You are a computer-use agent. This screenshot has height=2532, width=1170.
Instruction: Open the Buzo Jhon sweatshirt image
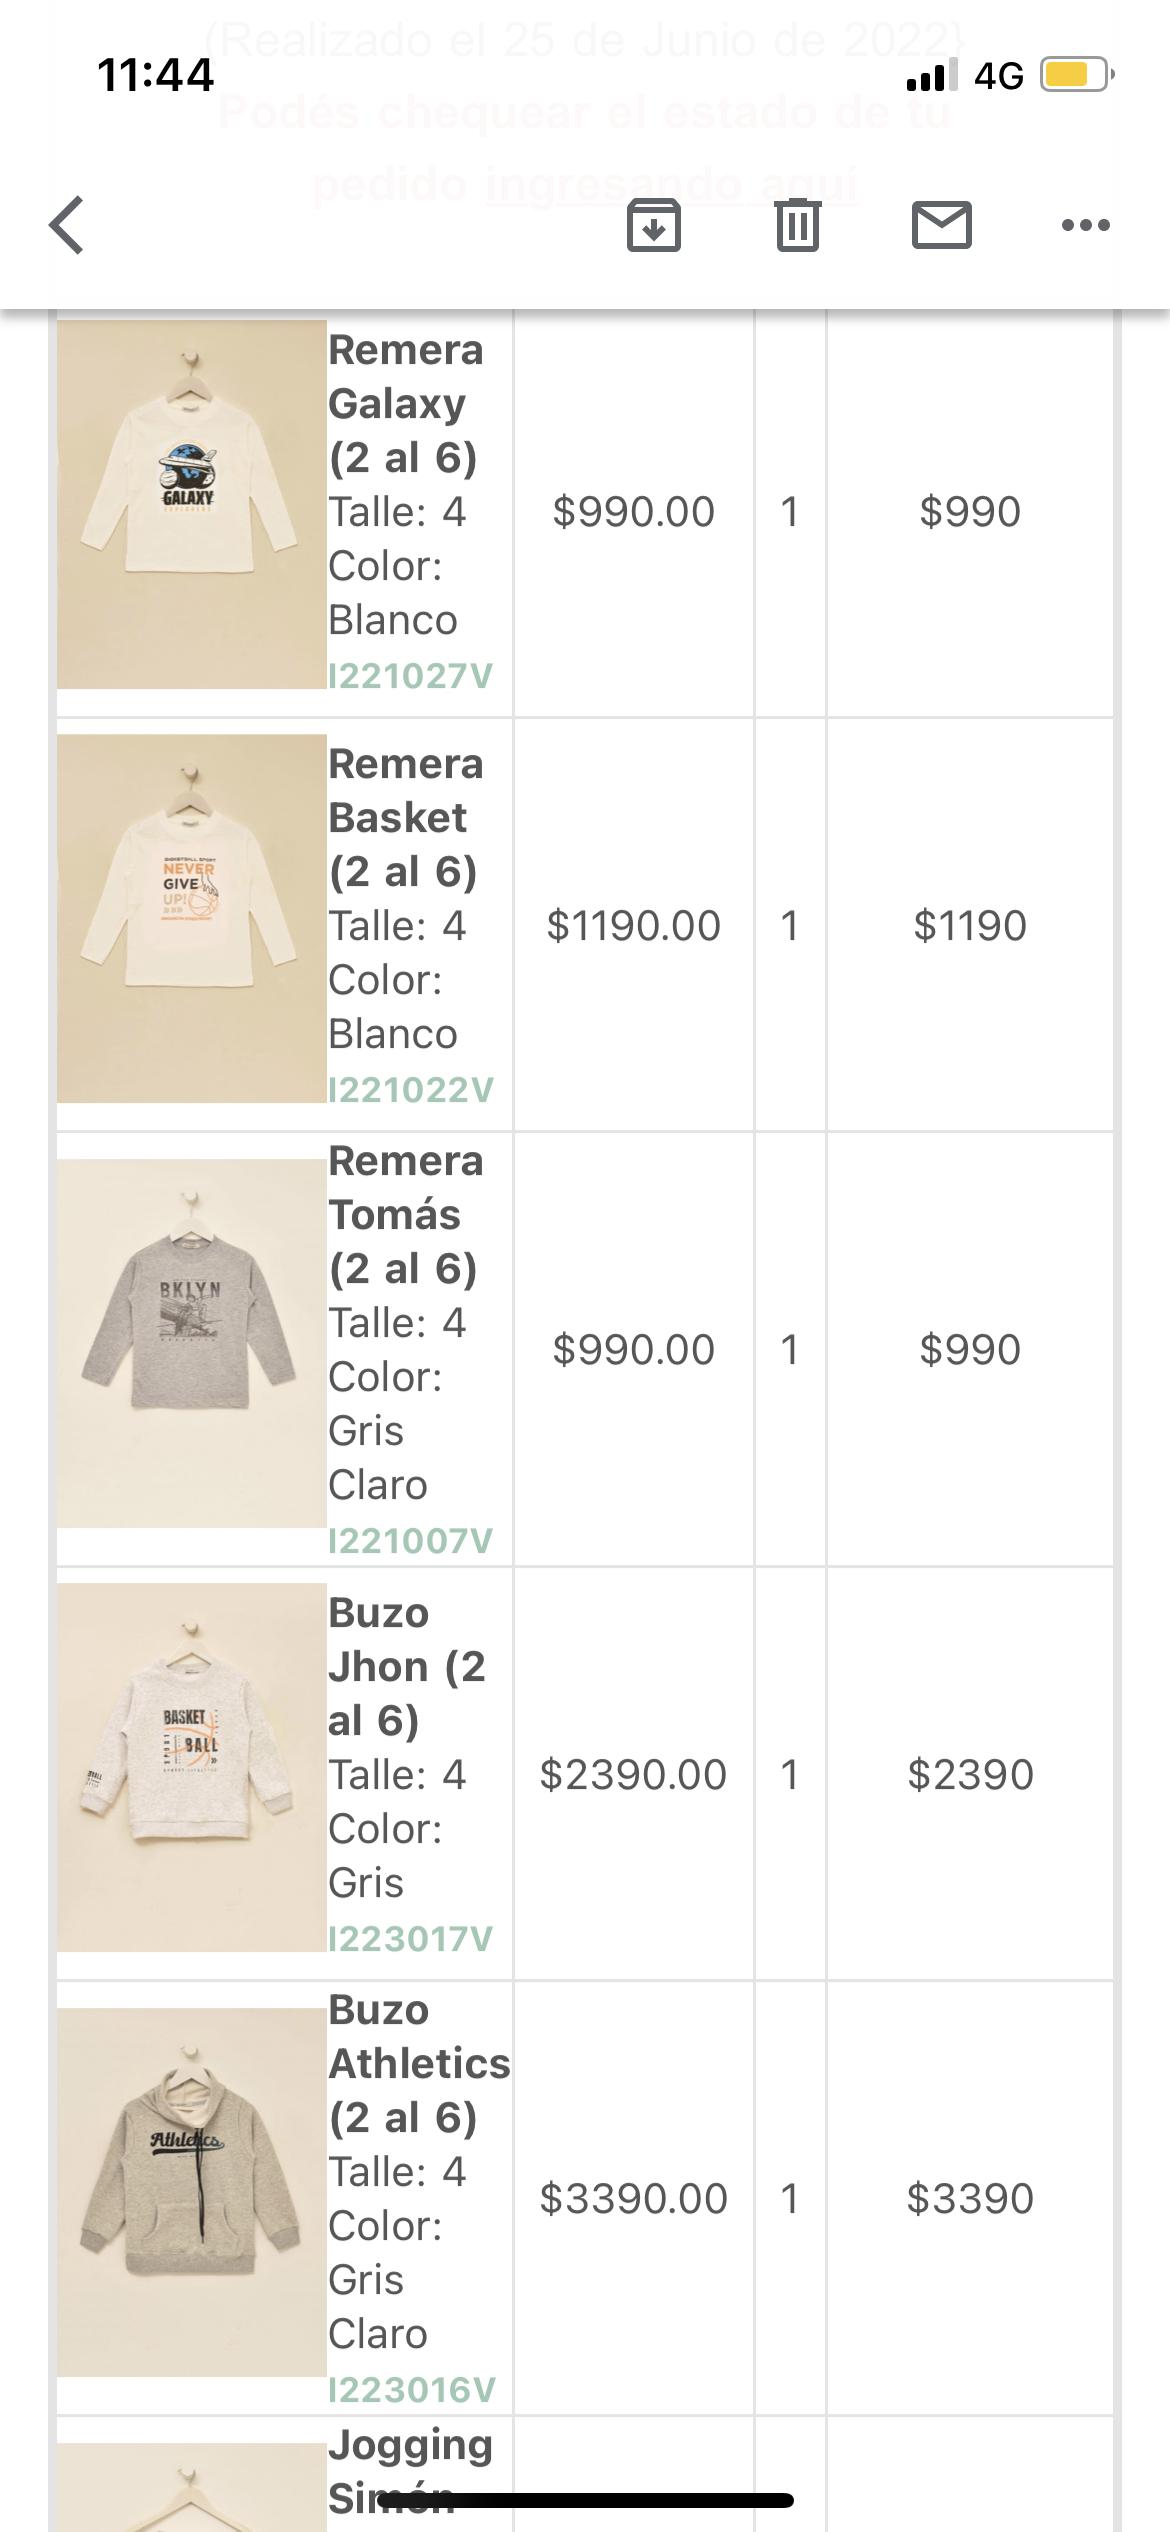(192, 1767)
